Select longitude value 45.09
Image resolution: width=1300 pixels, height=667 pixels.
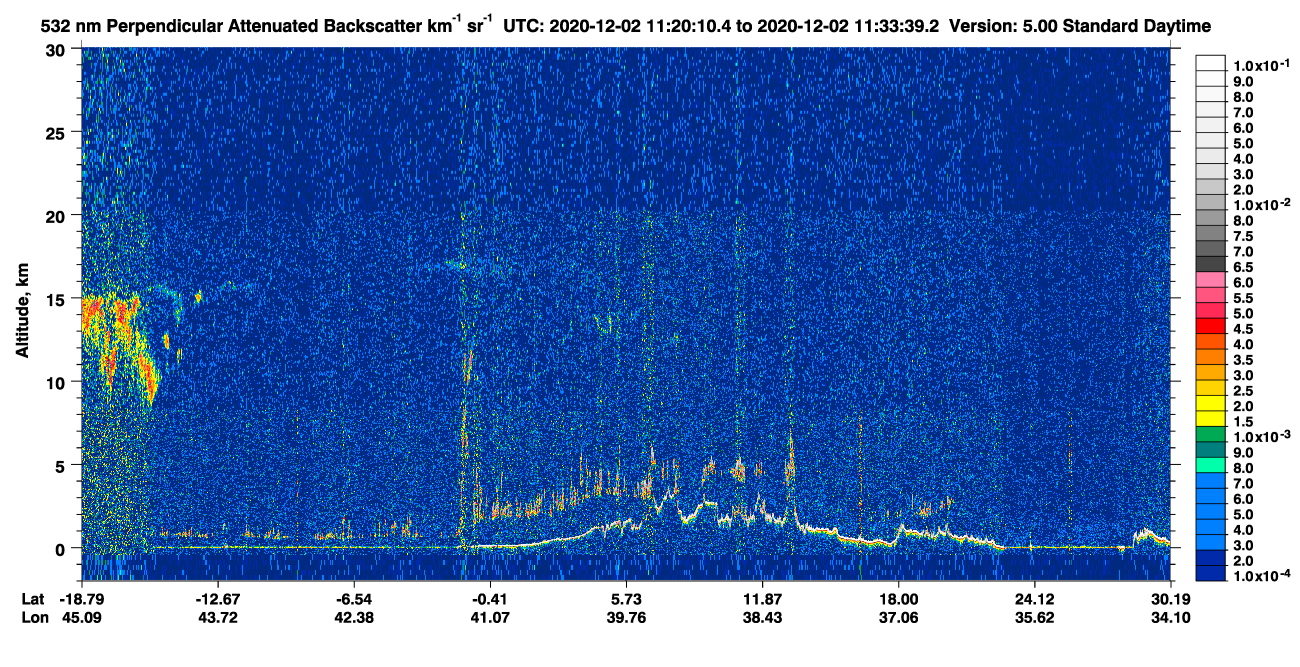click(81, 618)
